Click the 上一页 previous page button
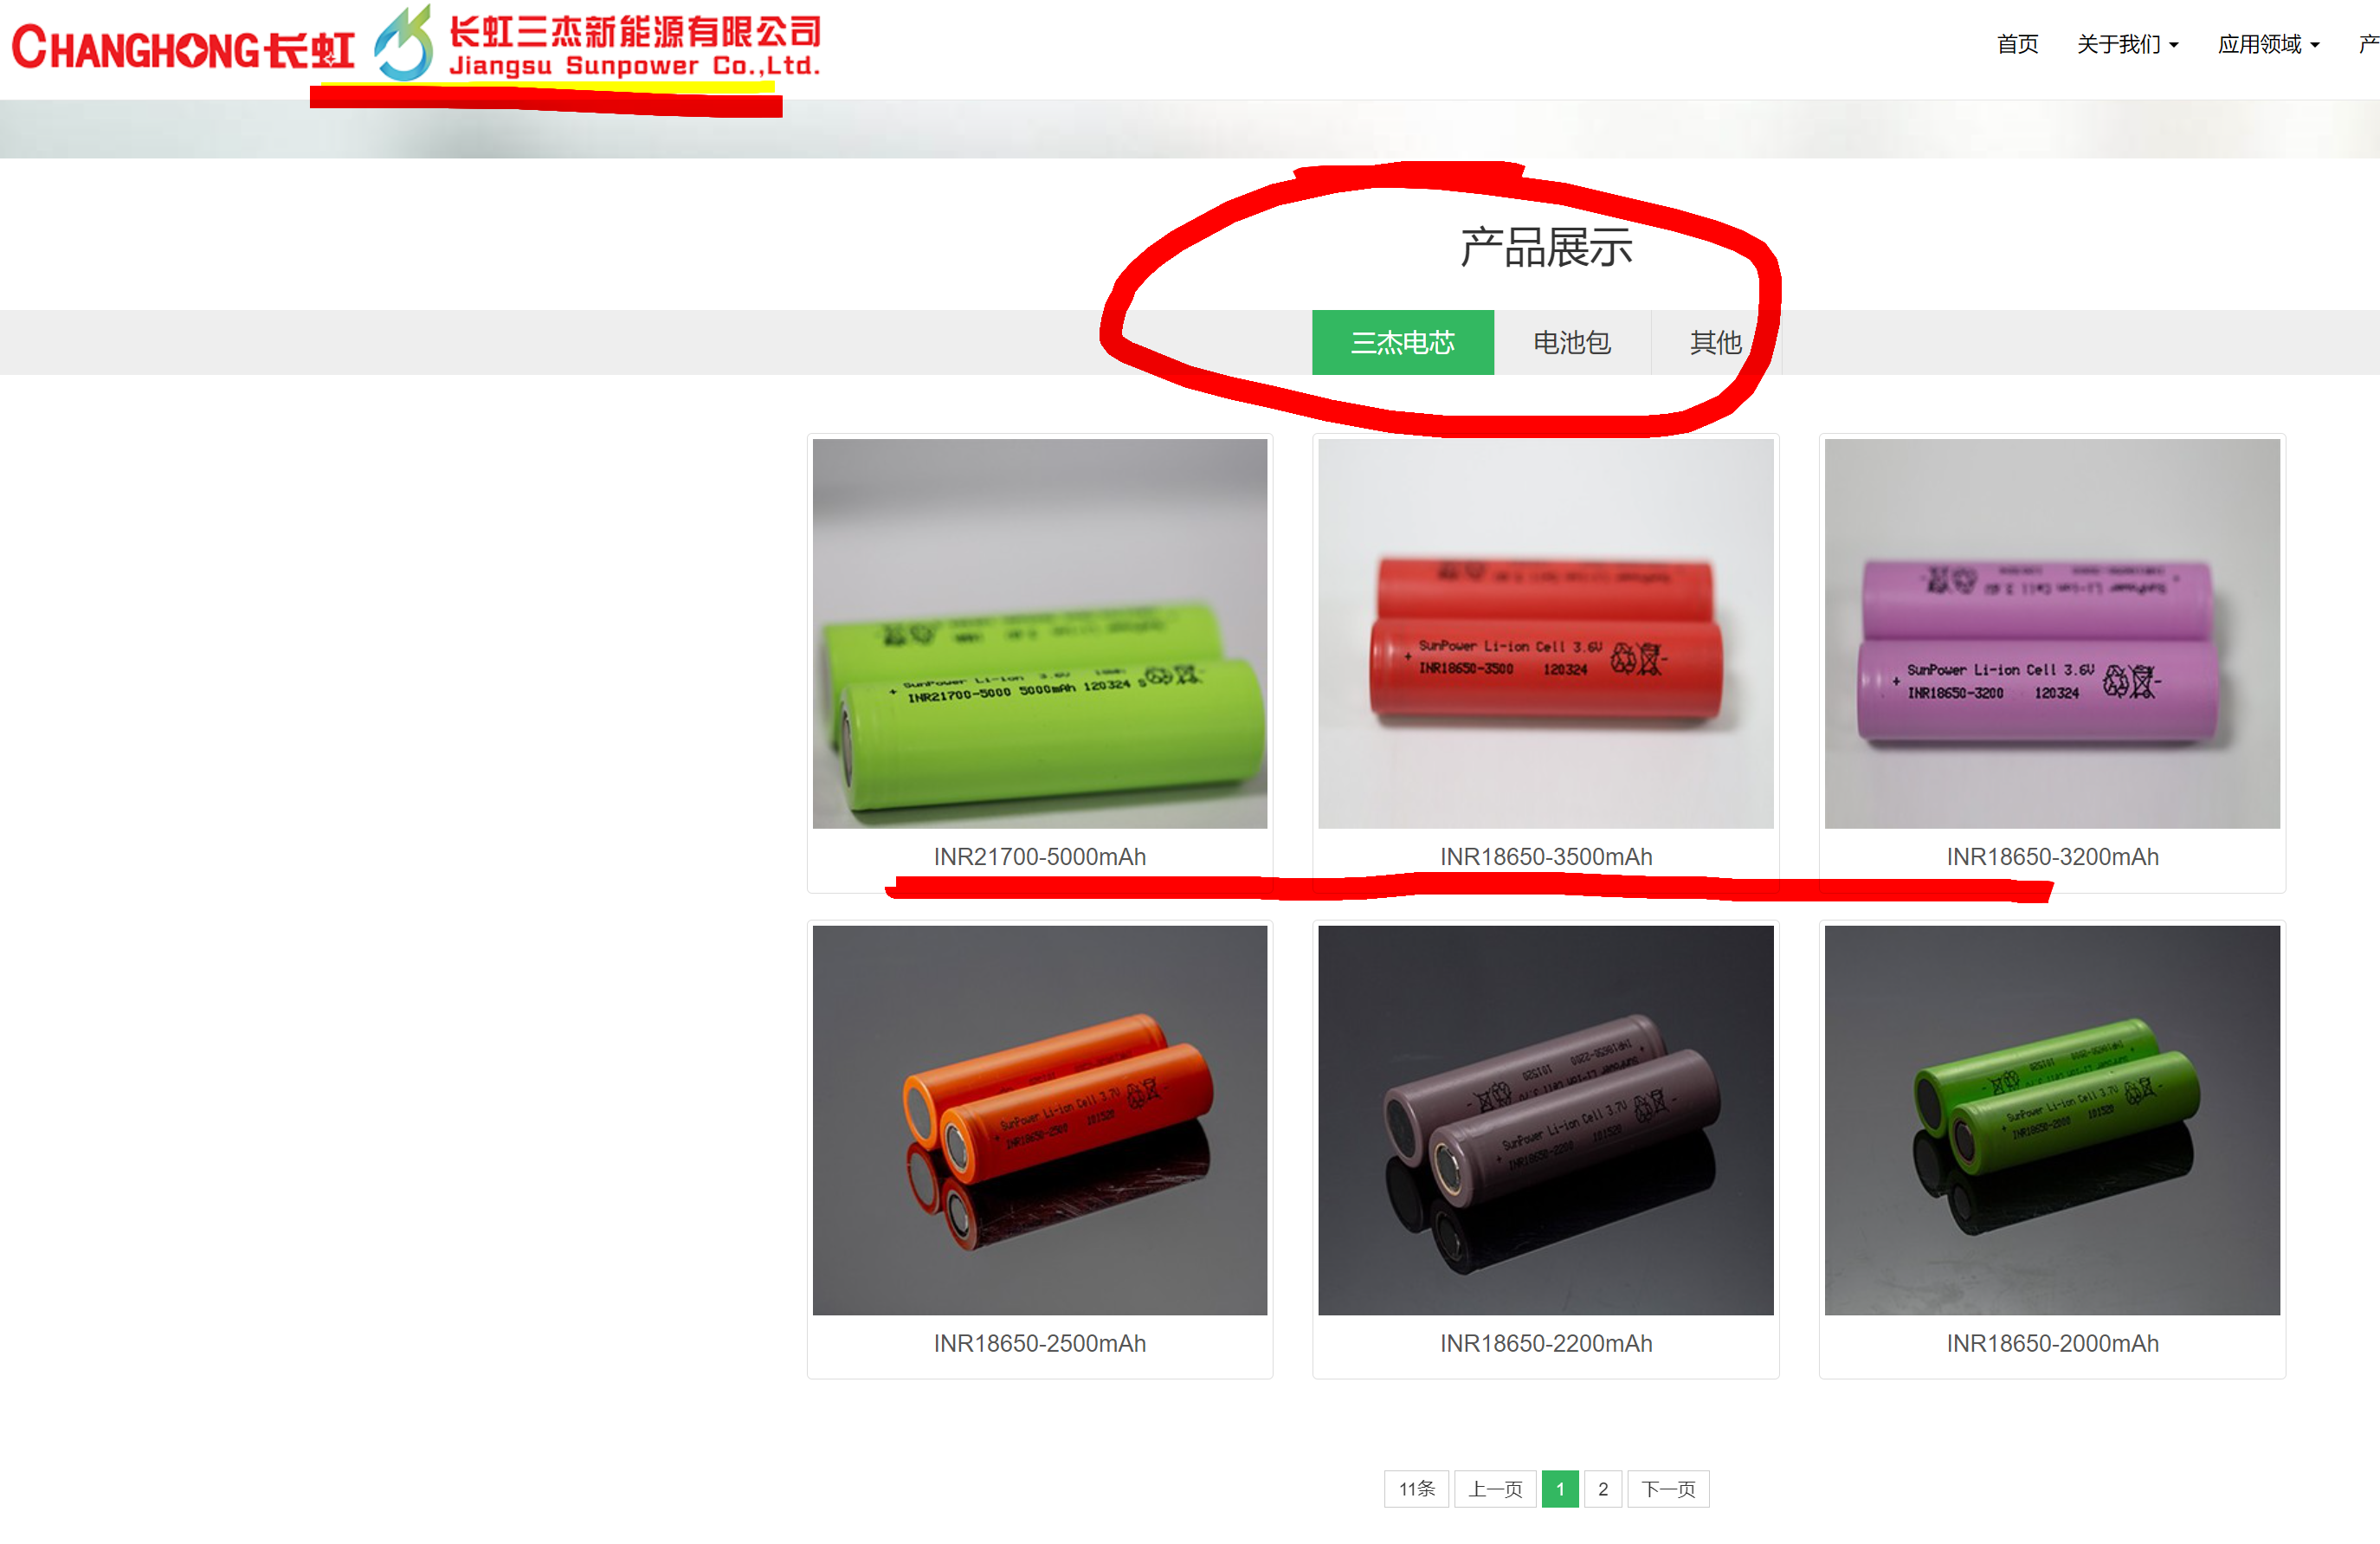 click(1494, 1488)
